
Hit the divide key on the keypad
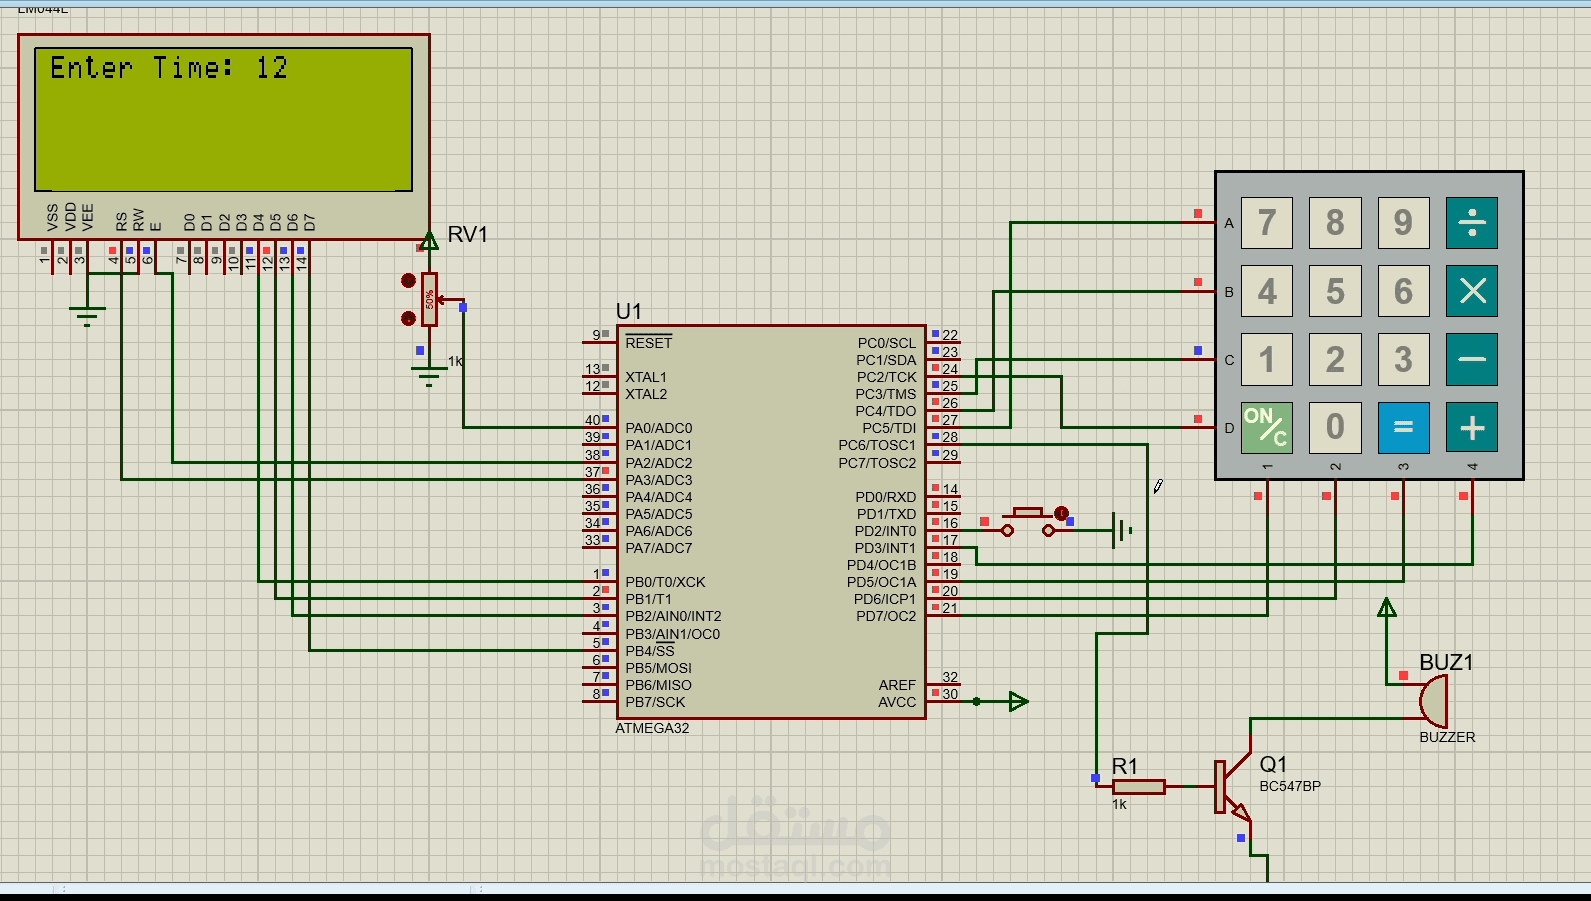[x=1472, y=222]
